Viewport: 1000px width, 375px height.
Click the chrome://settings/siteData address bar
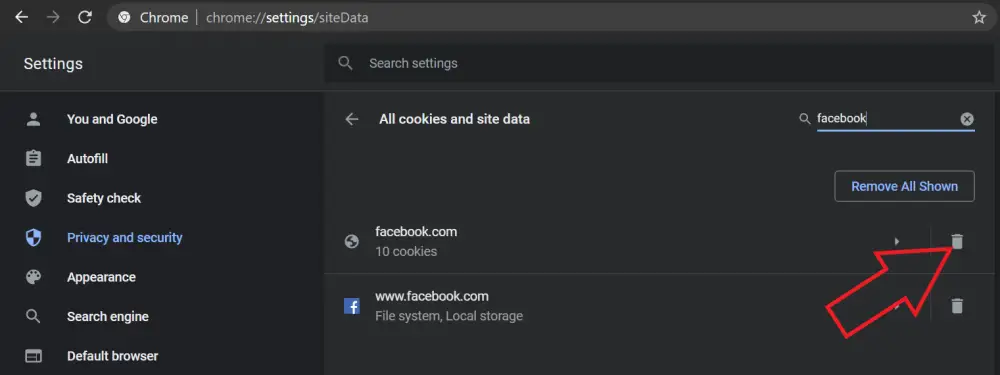point(548,18)
